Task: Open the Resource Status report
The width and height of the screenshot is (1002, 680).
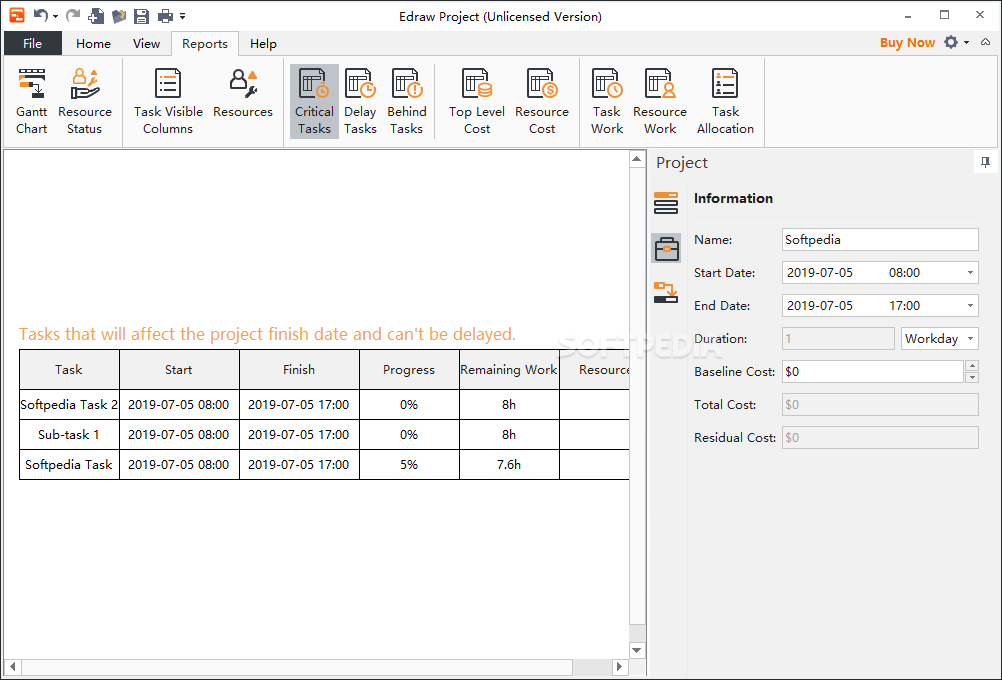Action: 84,102
